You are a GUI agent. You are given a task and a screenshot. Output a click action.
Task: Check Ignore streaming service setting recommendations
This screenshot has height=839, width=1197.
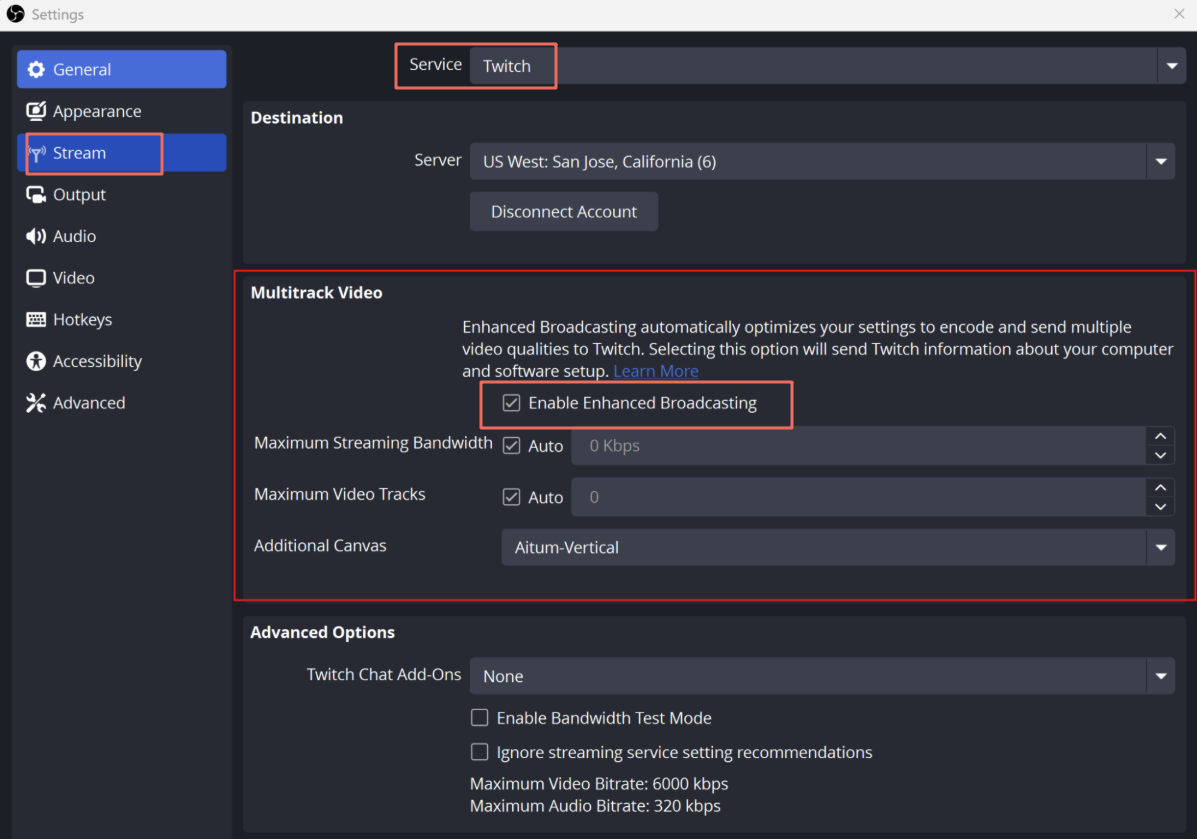coord(479,752)
